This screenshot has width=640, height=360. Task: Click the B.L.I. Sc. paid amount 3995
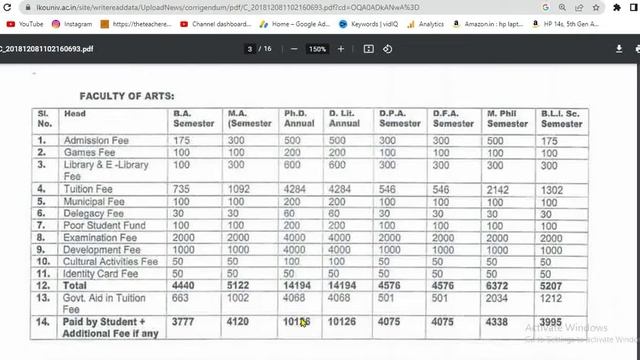click(551, 322)
